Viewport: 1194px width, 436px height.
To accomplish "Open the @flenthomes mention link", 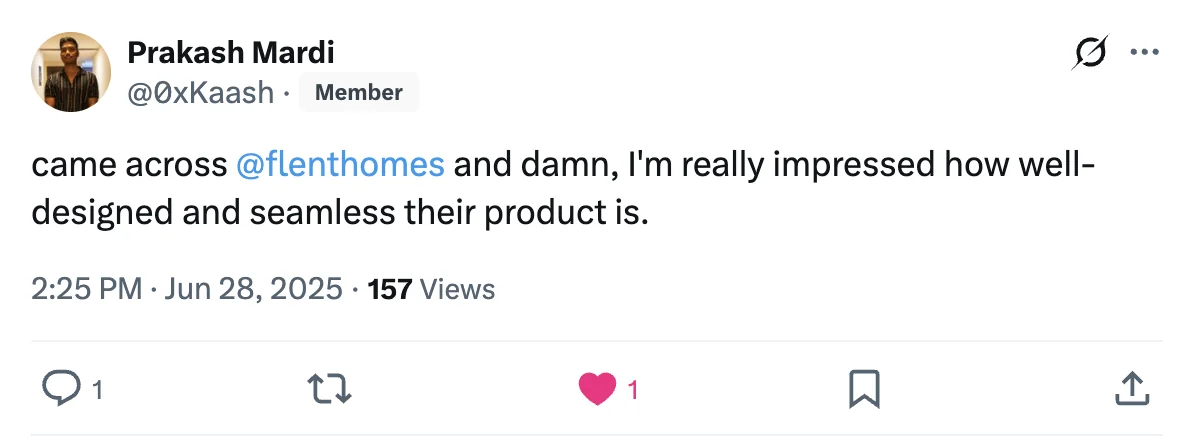I will (x=340, y=165).
